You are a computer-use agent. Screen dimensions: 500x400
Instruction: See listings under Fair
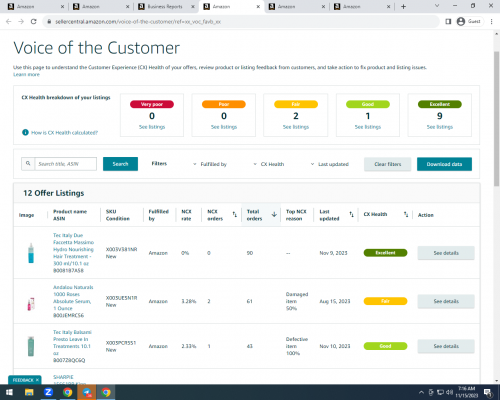click(296, 127)
